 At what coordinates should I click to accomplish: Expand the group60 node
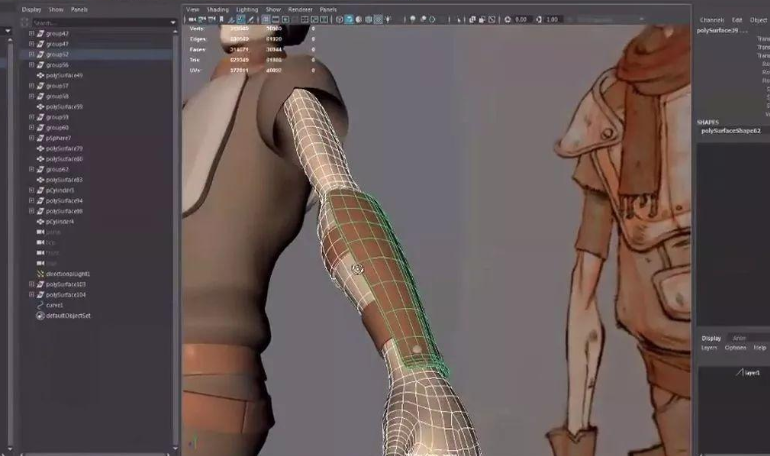tap(31, 128)
